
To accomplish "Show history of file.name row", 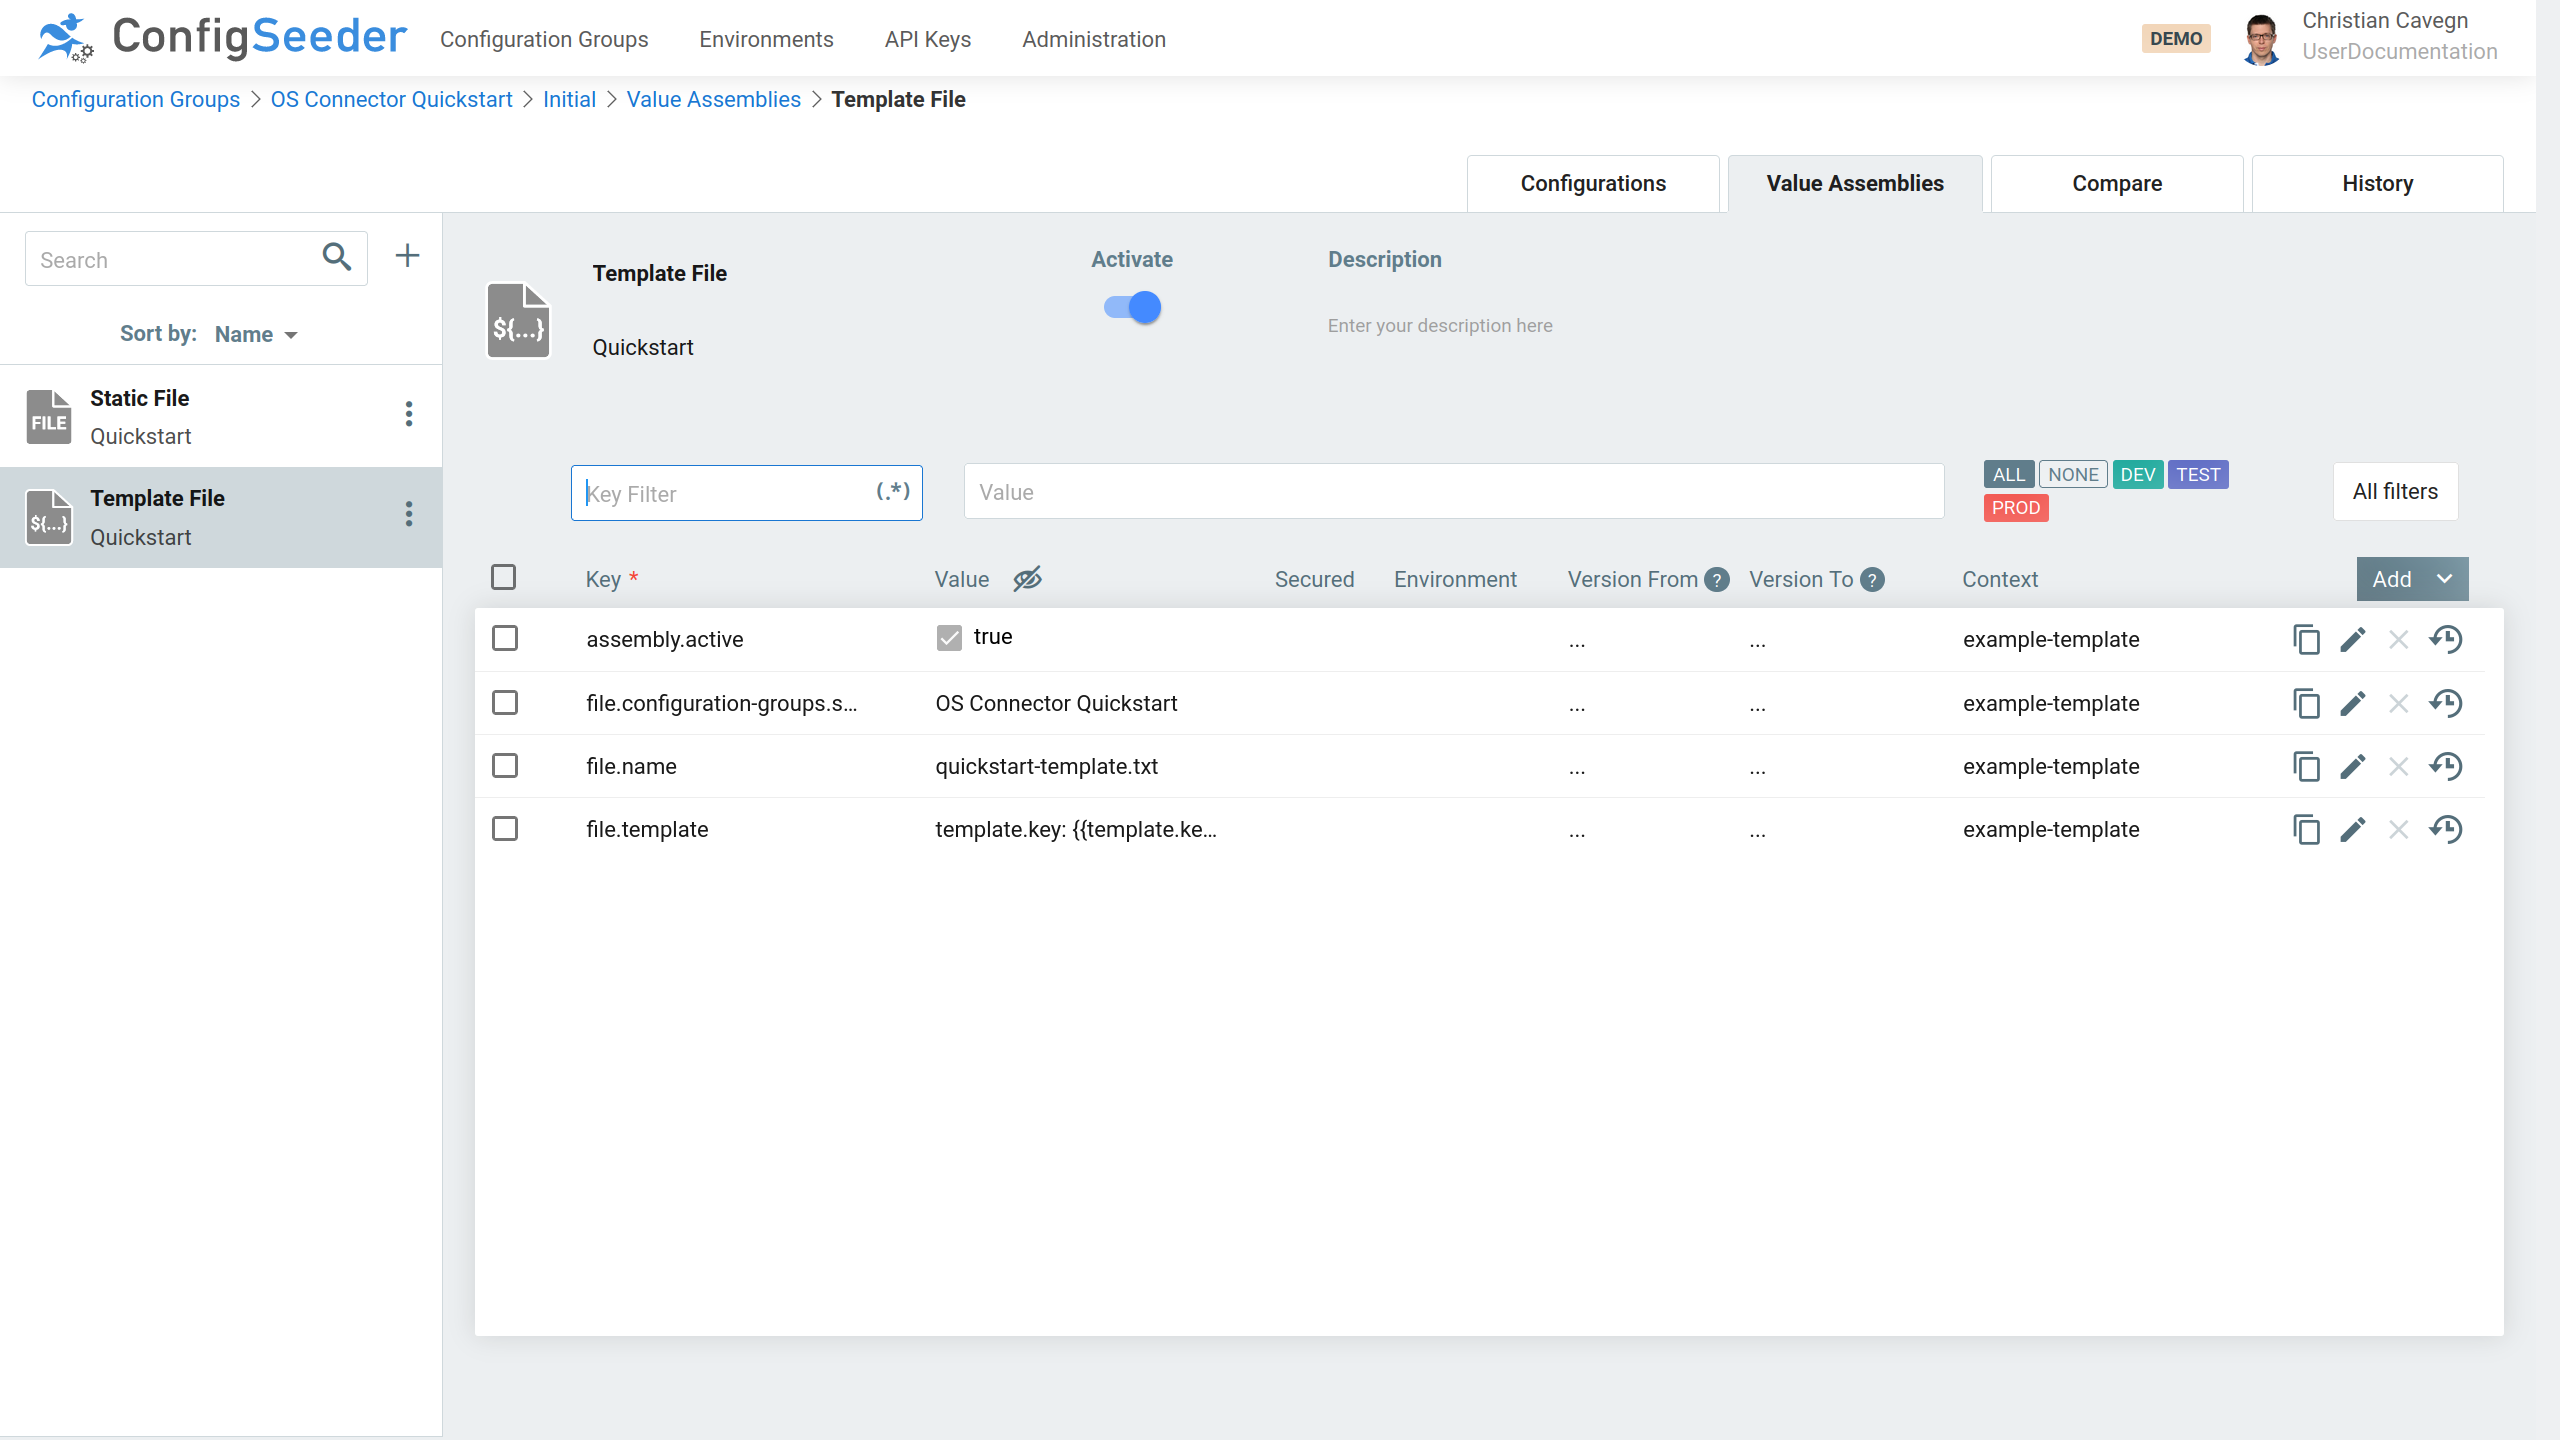I will (x=2446, y=766).
